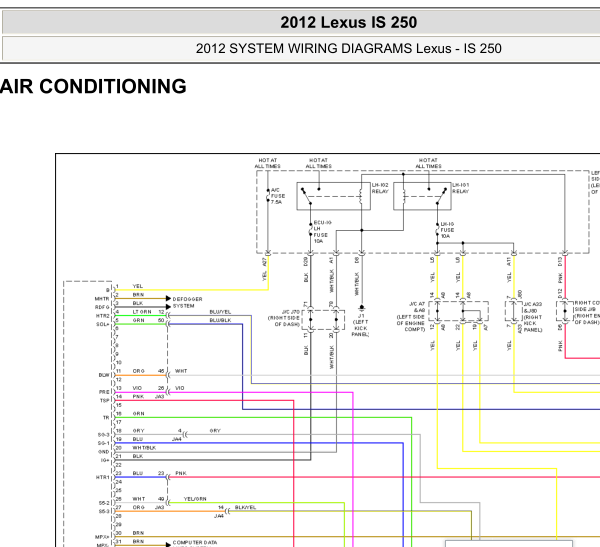The height and width of the screenshot is (547, 600).
Task: Click the "LH-IG1 RELAY" label
Action: (460, 188)
